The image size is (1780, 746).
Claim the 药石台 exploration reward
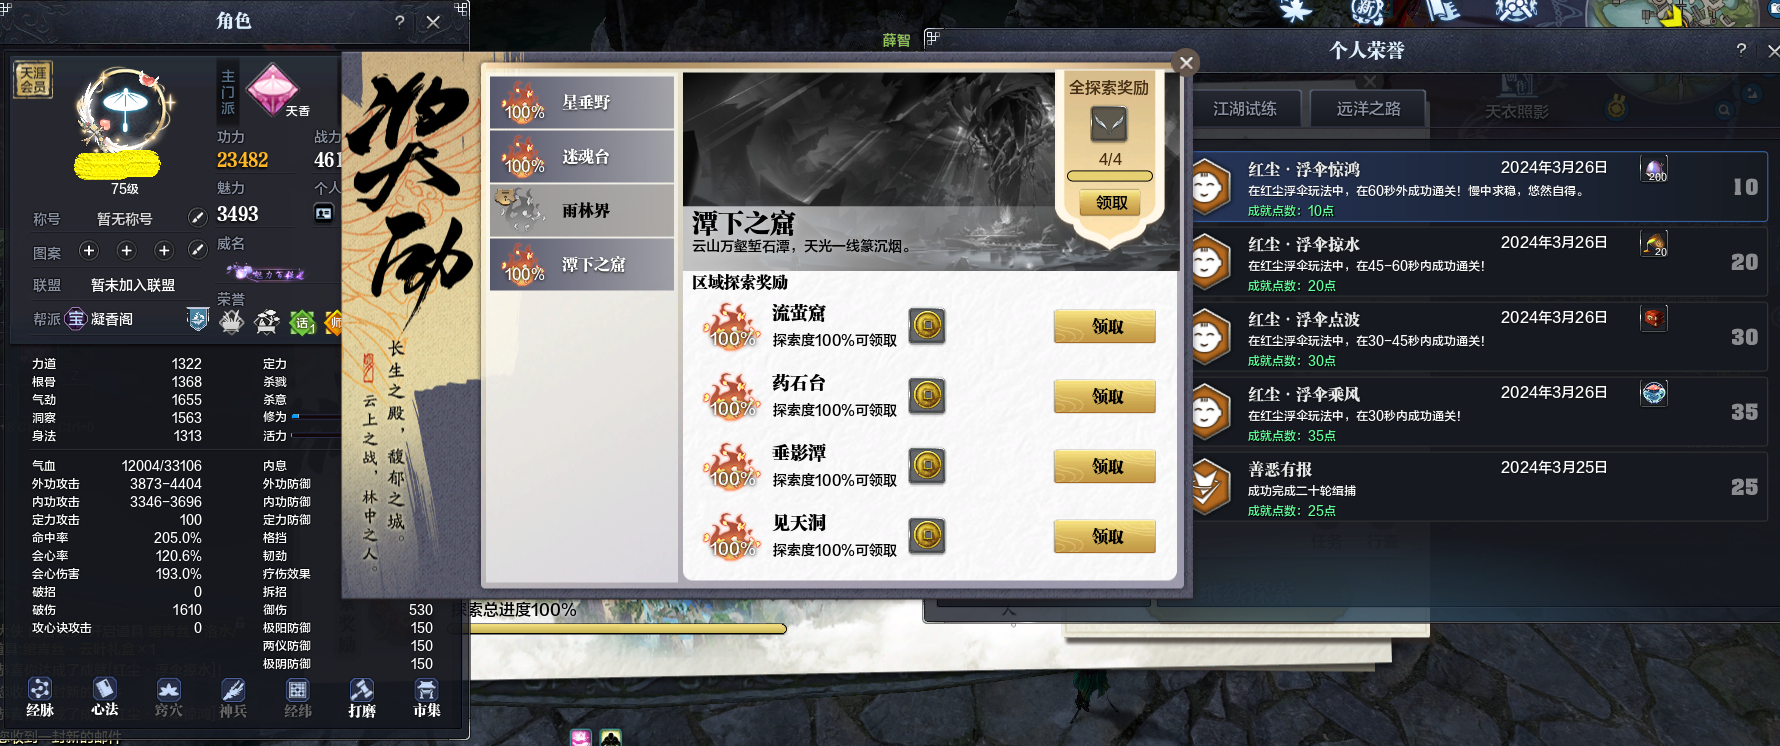[x=1105, y=396]
